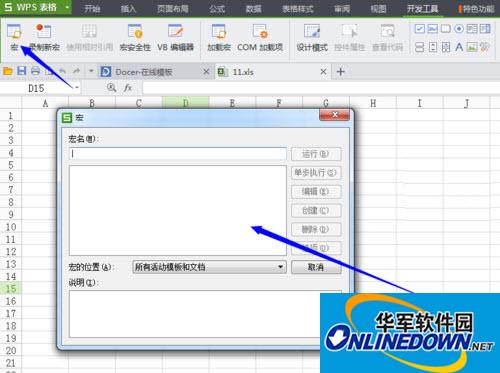The image size is (500, 373).
Task: Open COM 加载项 add-ins
Action: (260, 37)
